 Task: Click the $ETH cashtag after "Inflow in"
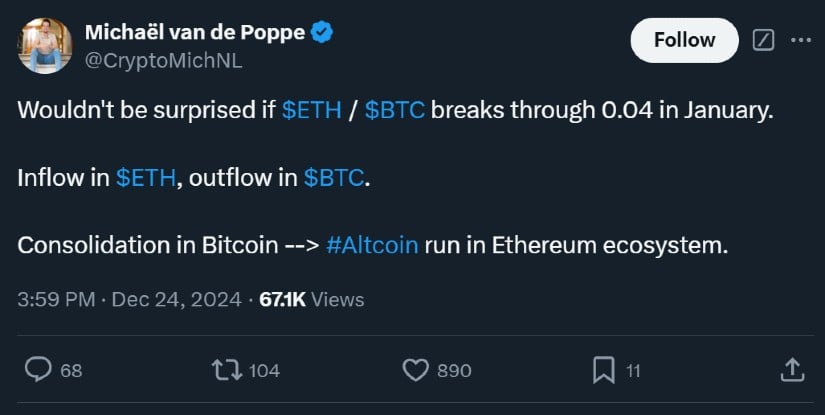(146, 178)
